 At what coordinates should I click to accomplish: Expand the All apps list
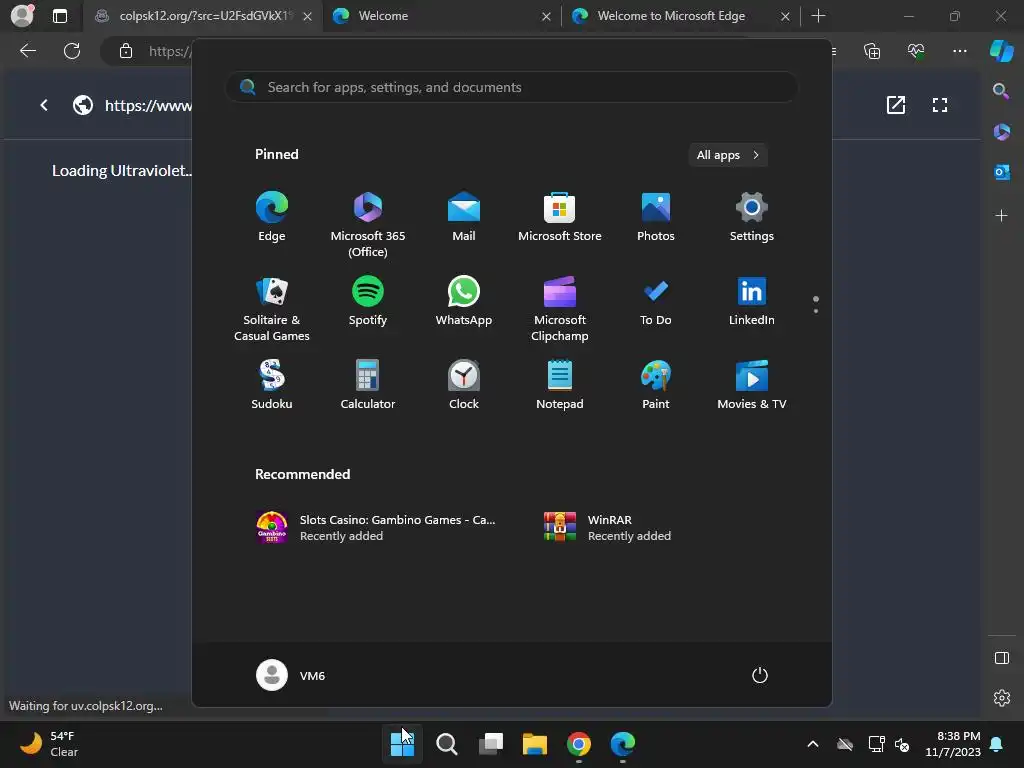[x=728, y=155]
